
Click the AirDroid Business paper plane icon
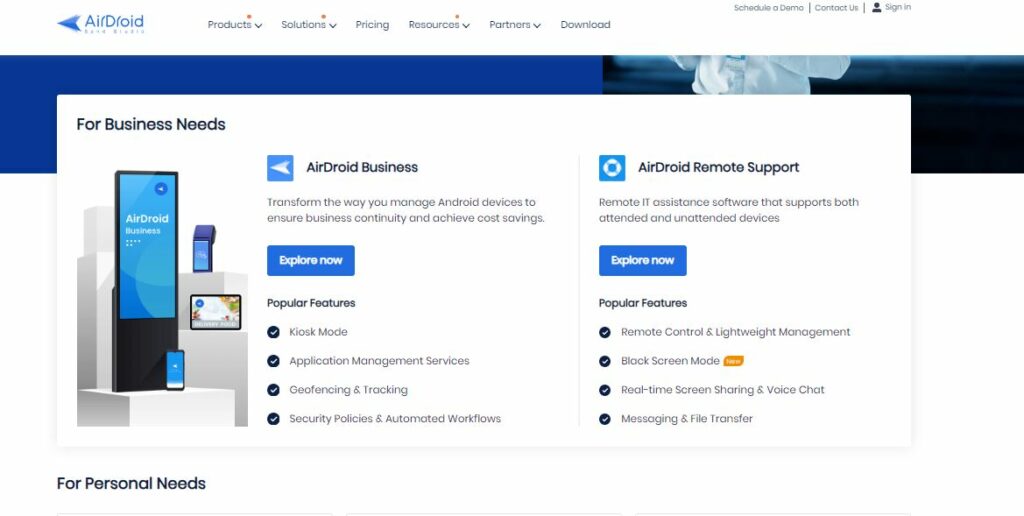click(x=280, y=168)
